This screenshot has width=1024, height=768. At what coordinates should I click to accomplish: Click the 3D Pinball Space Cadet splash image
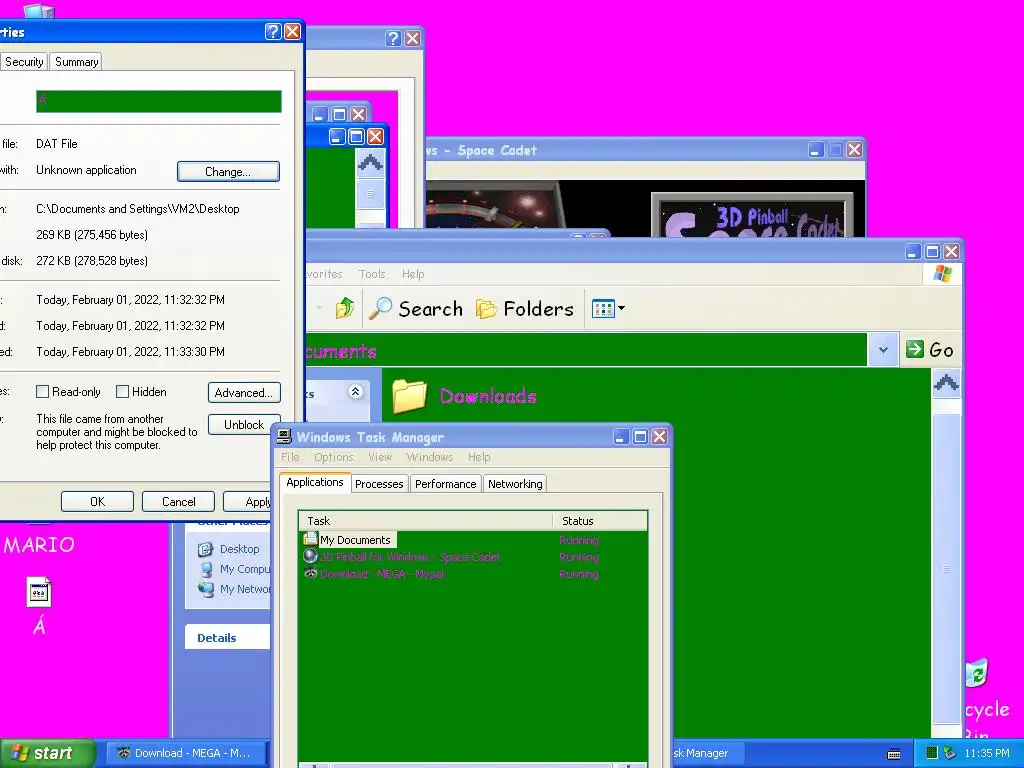click(x=752, y=216)
